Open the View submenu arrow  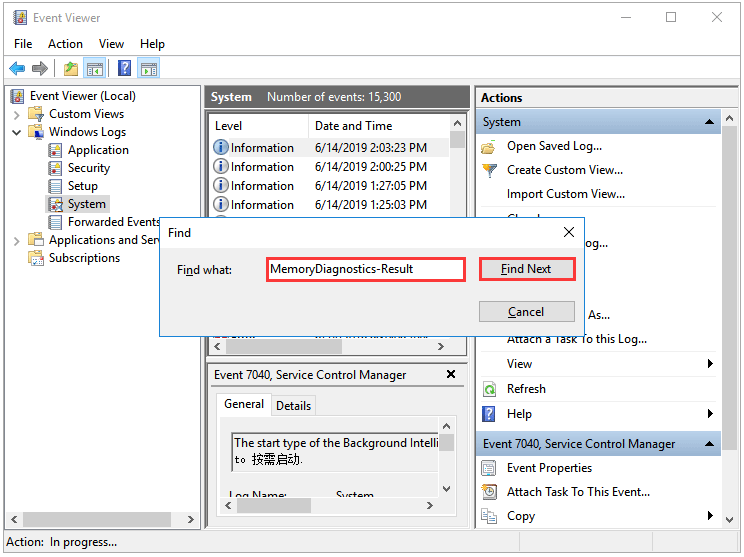(710, 364)
